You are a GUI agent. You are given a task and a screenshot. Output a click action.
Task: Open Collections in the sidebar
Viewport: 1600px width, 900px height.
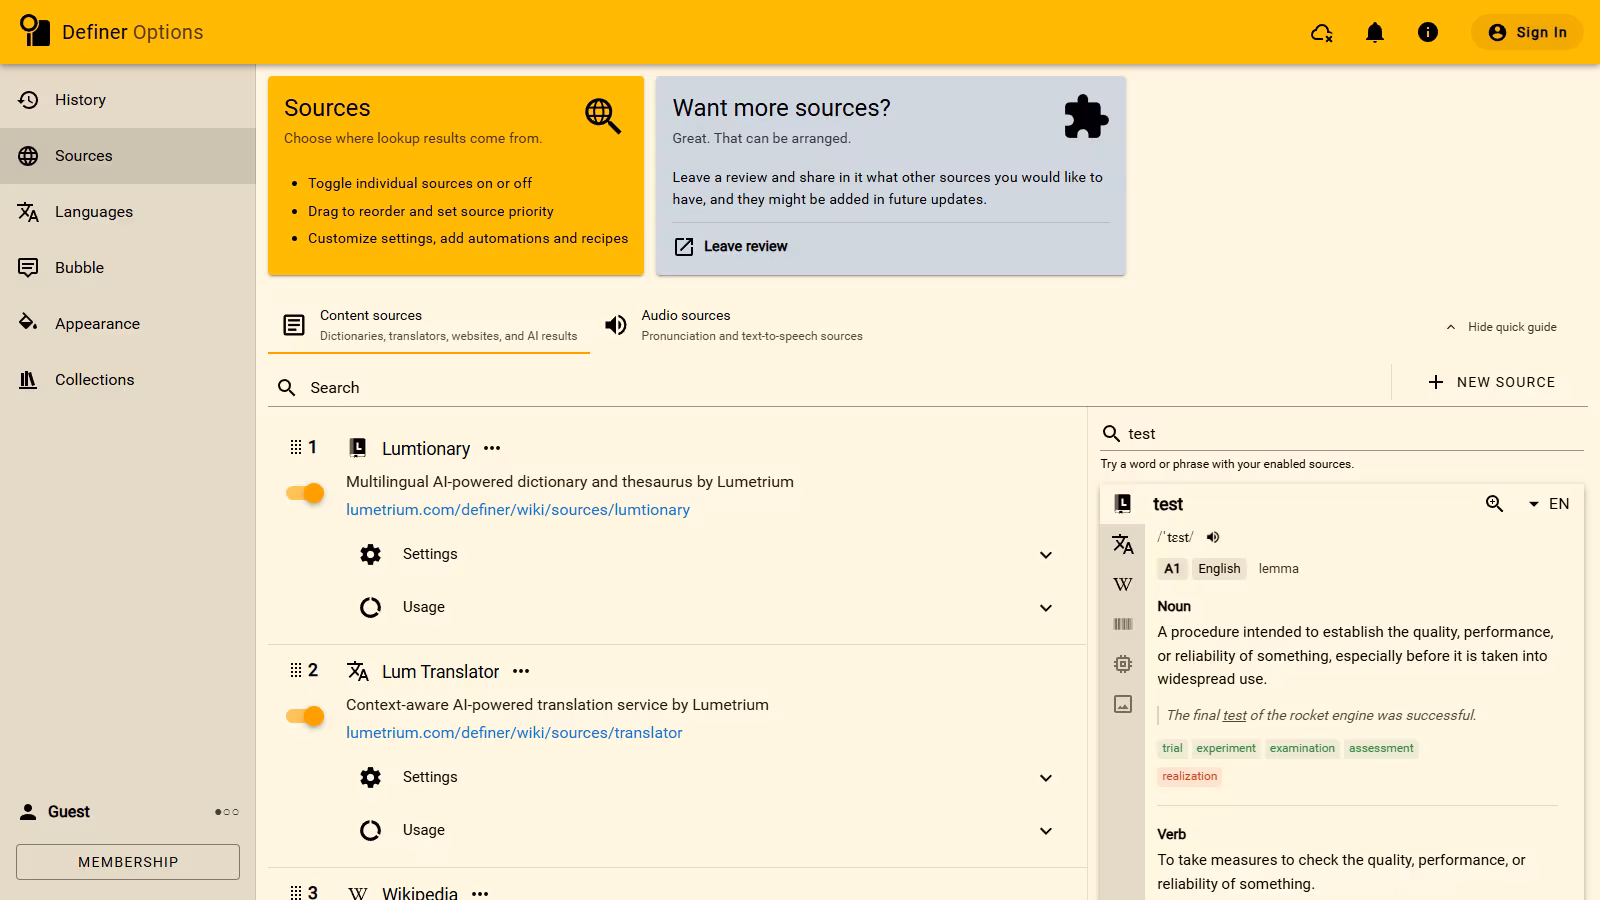click(x=128, y=380)
